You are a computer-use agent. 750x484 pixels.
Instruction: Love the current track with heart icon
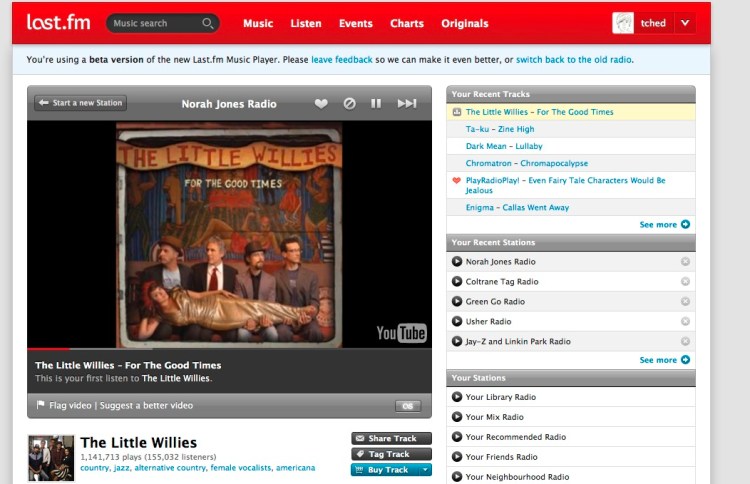point(321,103)
